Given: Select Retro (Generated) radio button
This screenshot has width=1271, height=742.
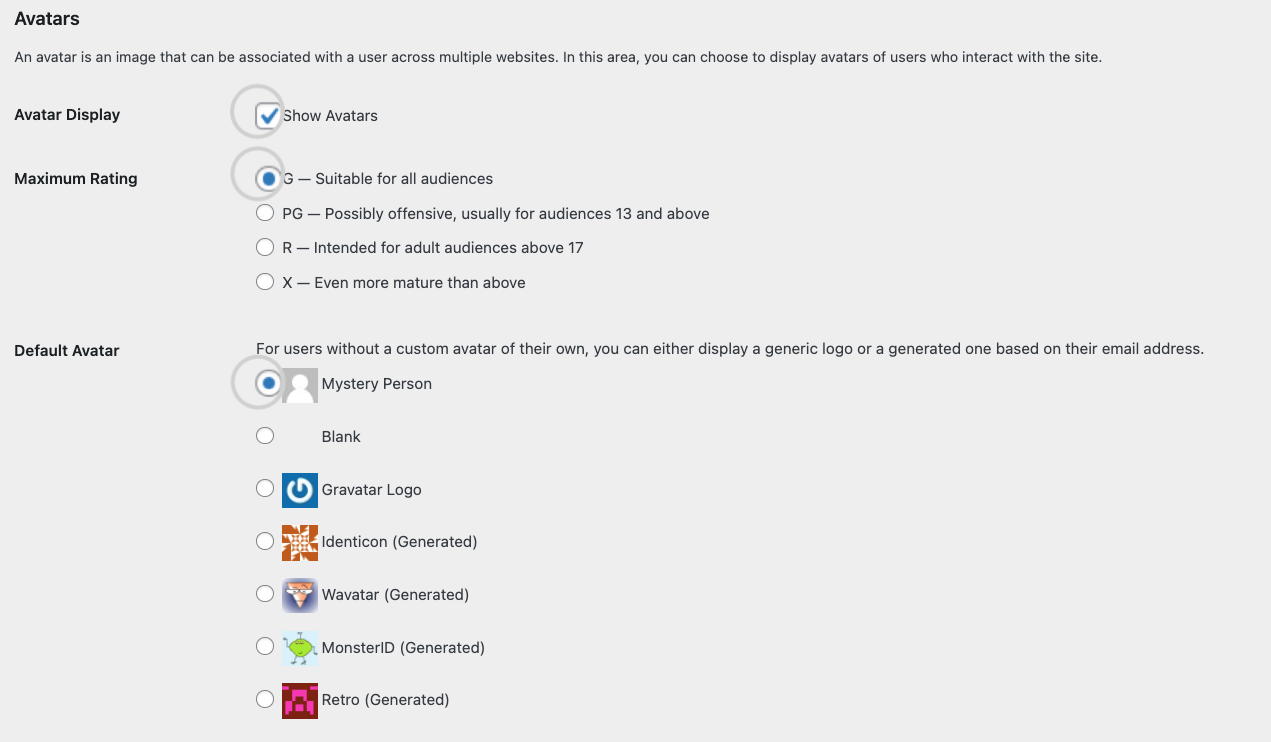Looking at the screenshot, I should point(265,699).
